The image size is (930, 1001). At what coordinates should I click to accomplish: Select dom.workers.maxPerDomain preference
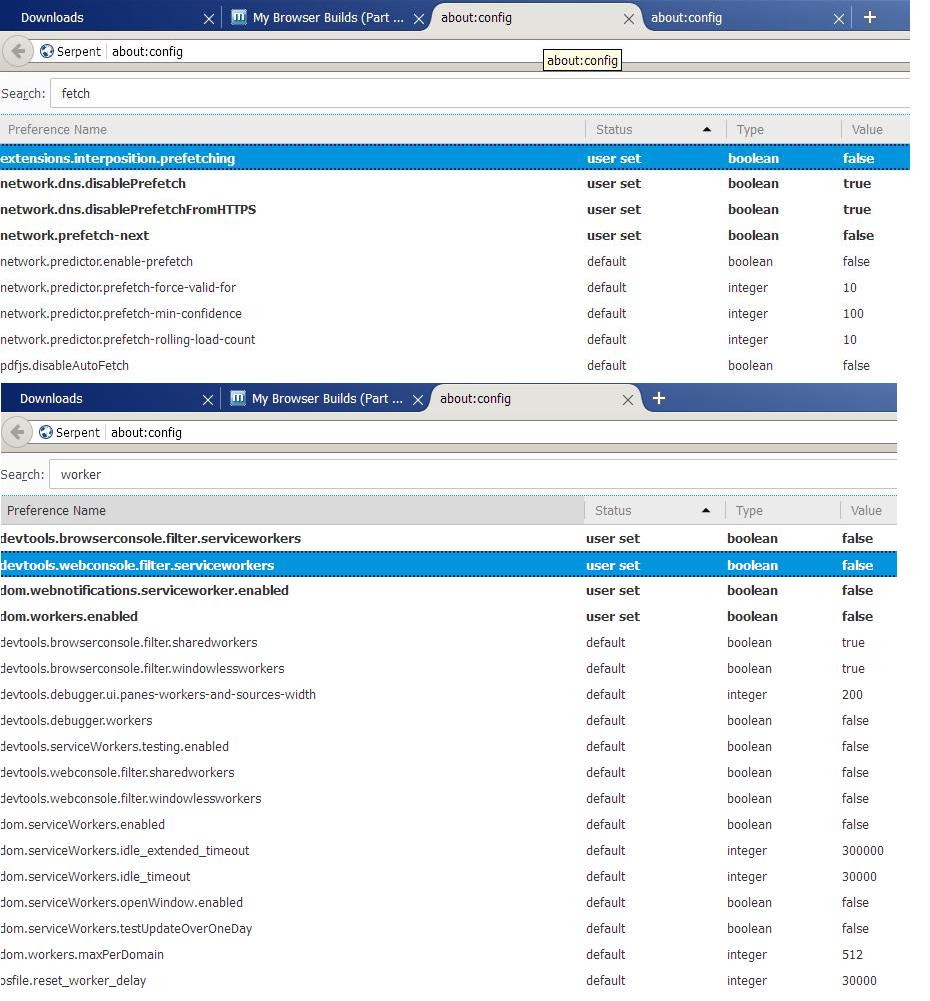pos(448,955)
